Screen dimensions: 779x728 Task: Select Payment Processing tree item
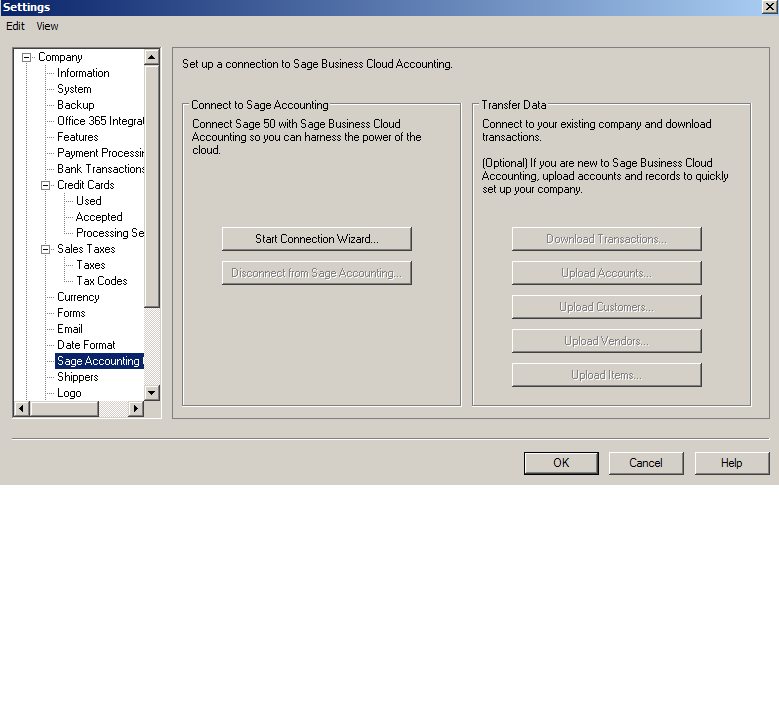[x=100, y=153]
